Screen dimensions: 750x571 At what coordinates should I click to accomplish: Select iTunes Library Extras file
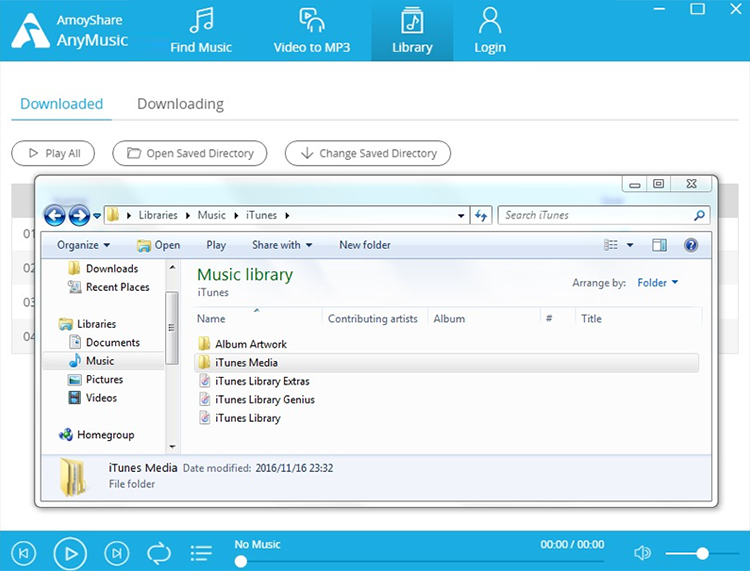pyautogui.click(x=254, y=381)
